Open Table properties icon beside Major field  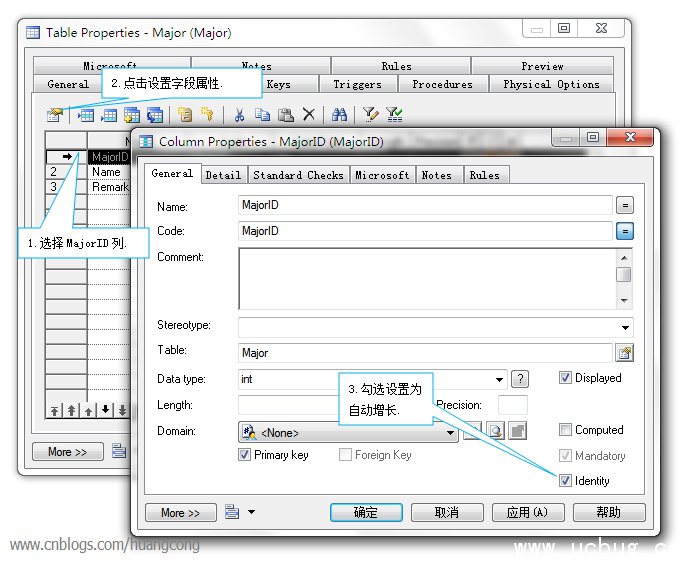(x=624, y=353)
